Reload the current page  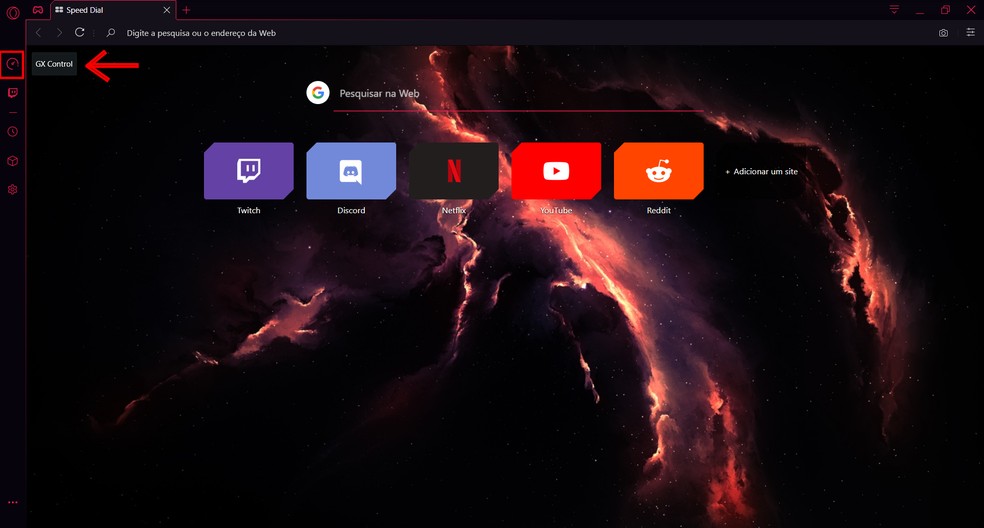pyautogui.click(x=80, y=33)
